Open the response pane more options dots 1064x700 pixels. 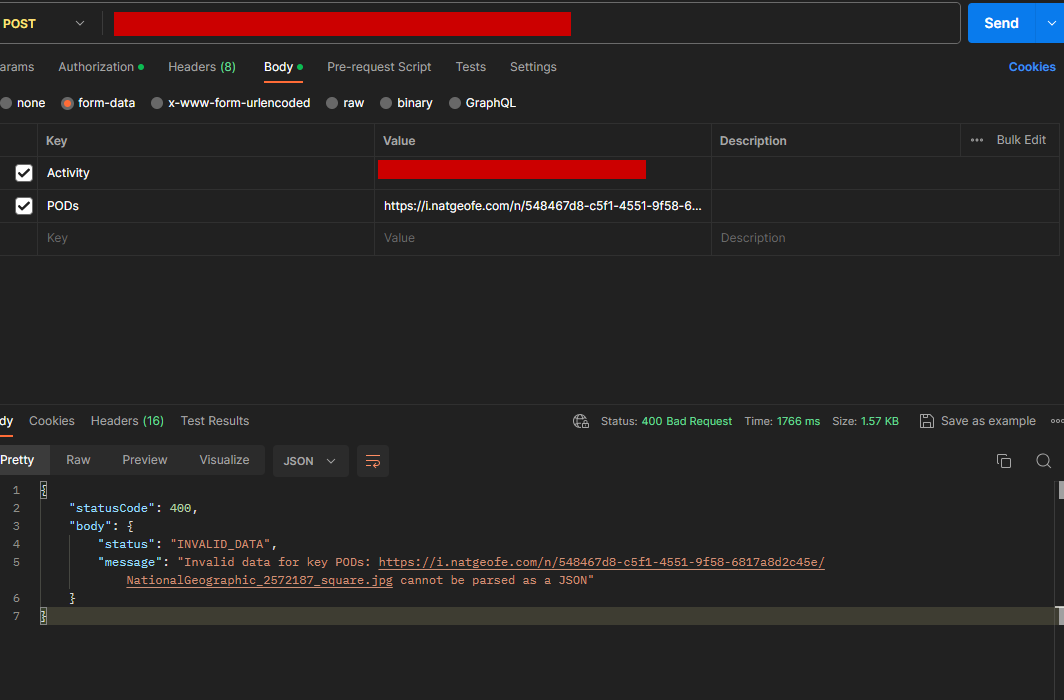pos(1057,421)
